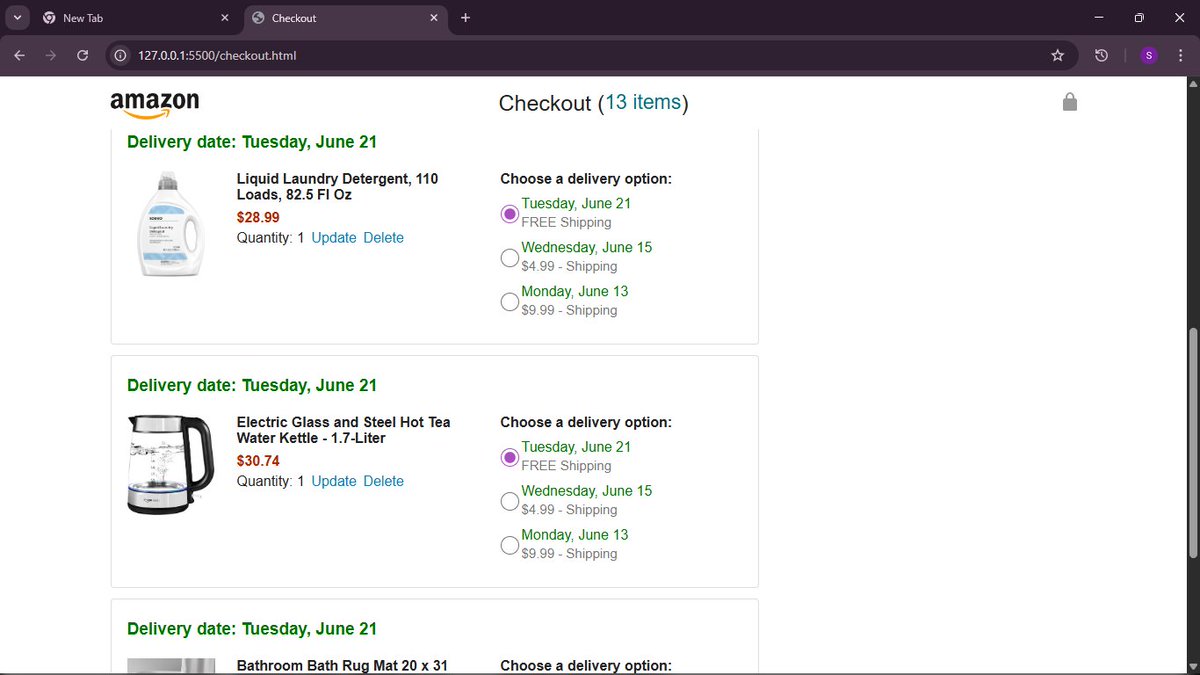Image resolution: width=1200 pixels, height=675 pixels.
Task: Close the Checkout browser tab
Action: pos(434,18)
